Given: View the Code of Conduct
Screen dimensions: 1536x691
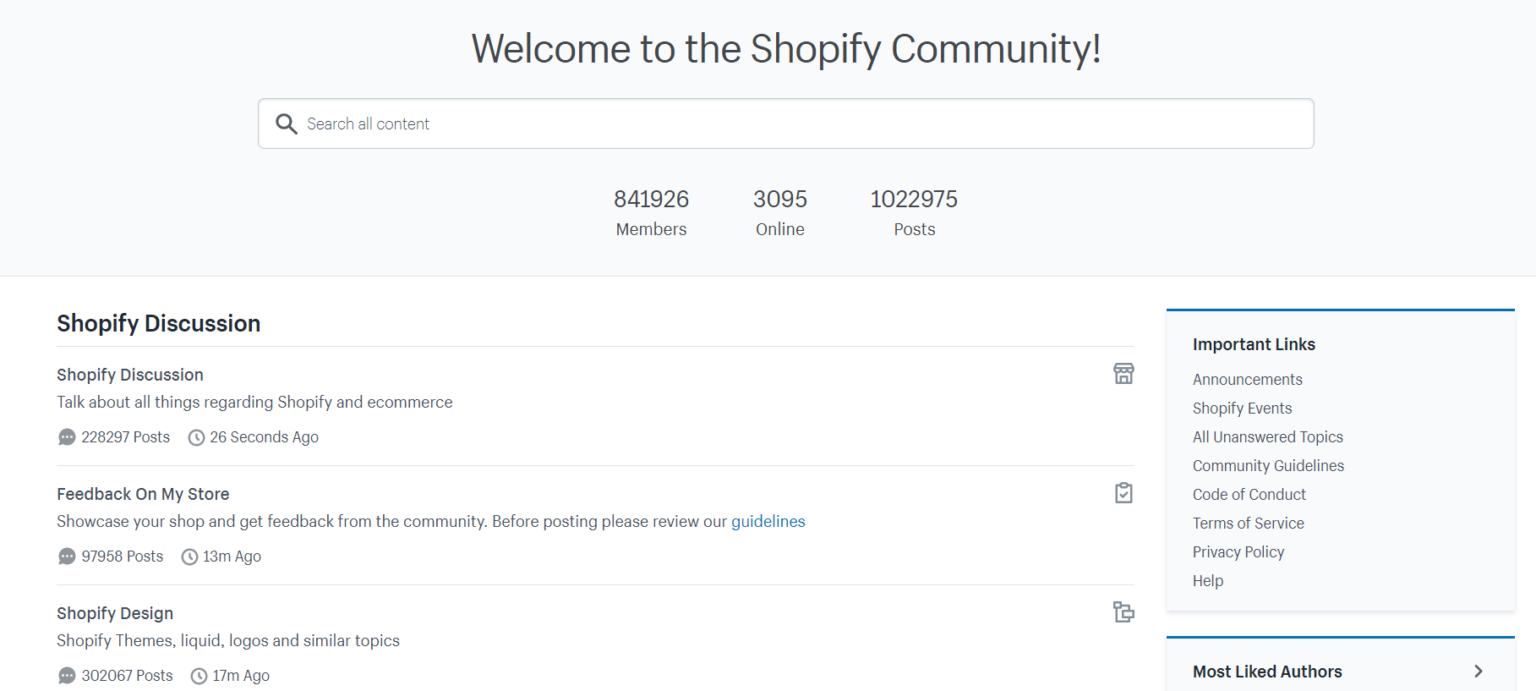Looking at the screenshot, I should (x=1249, y=494).
